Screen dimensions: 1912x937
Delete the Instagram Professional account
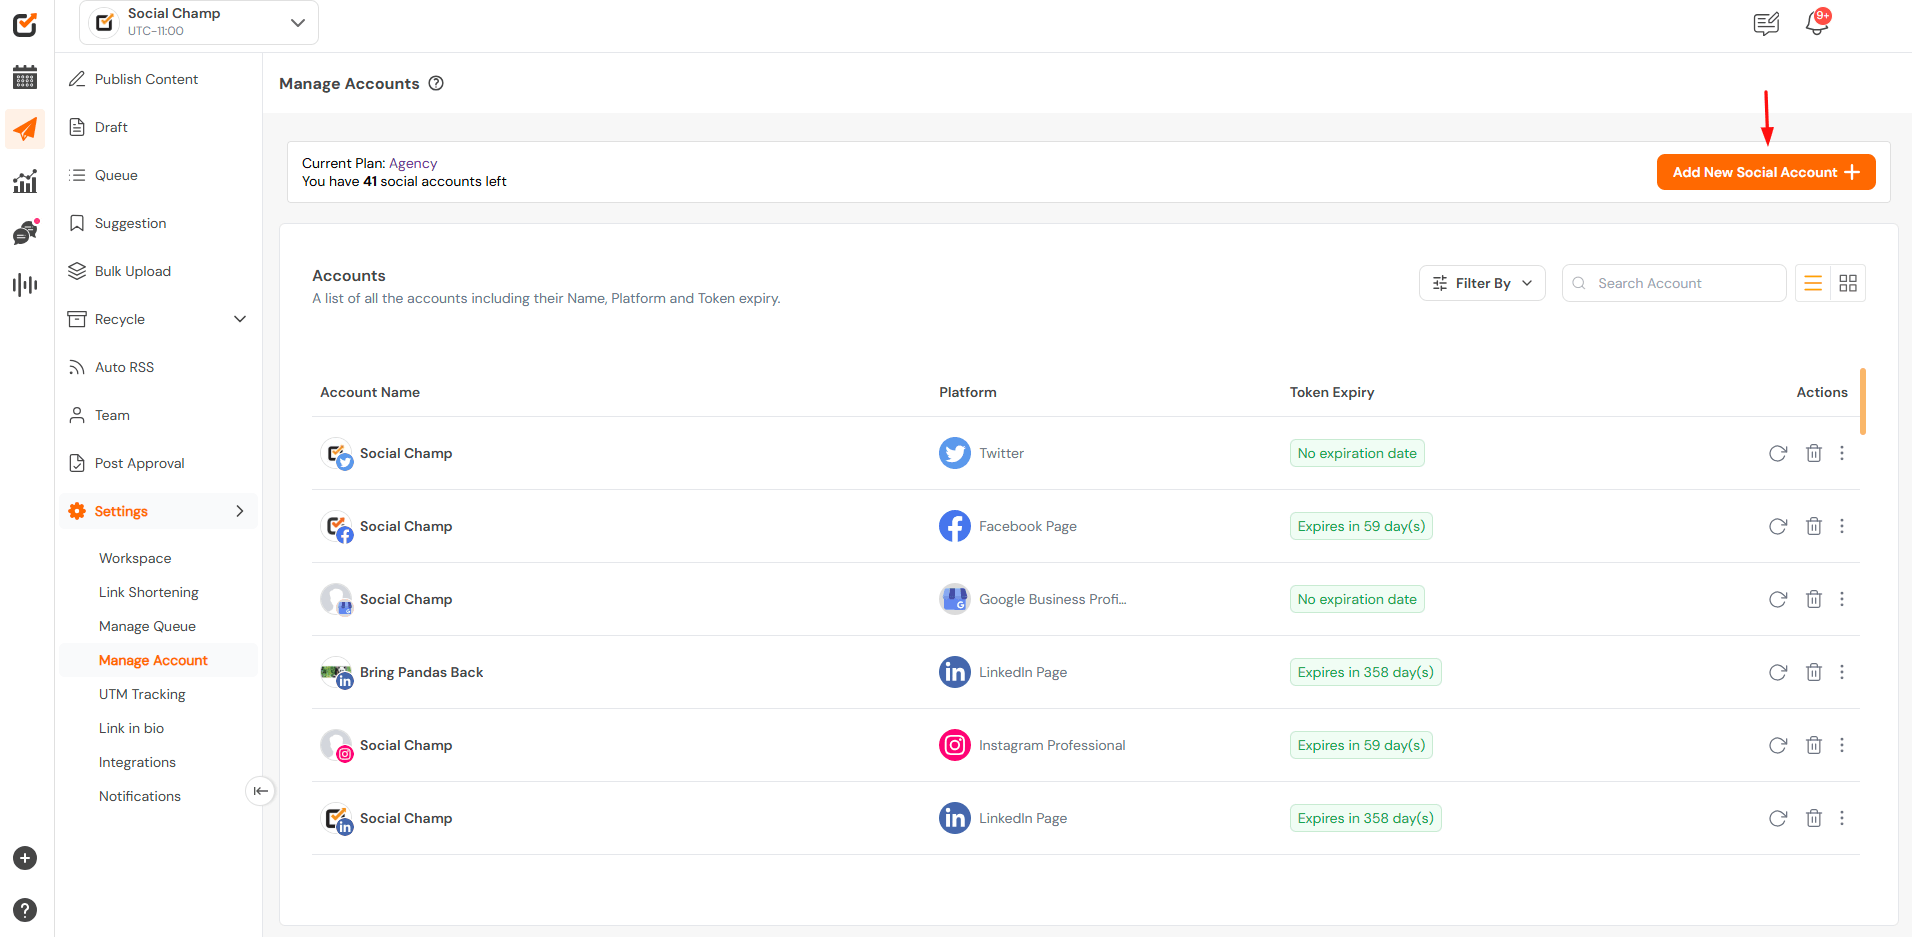[1814, 745]
